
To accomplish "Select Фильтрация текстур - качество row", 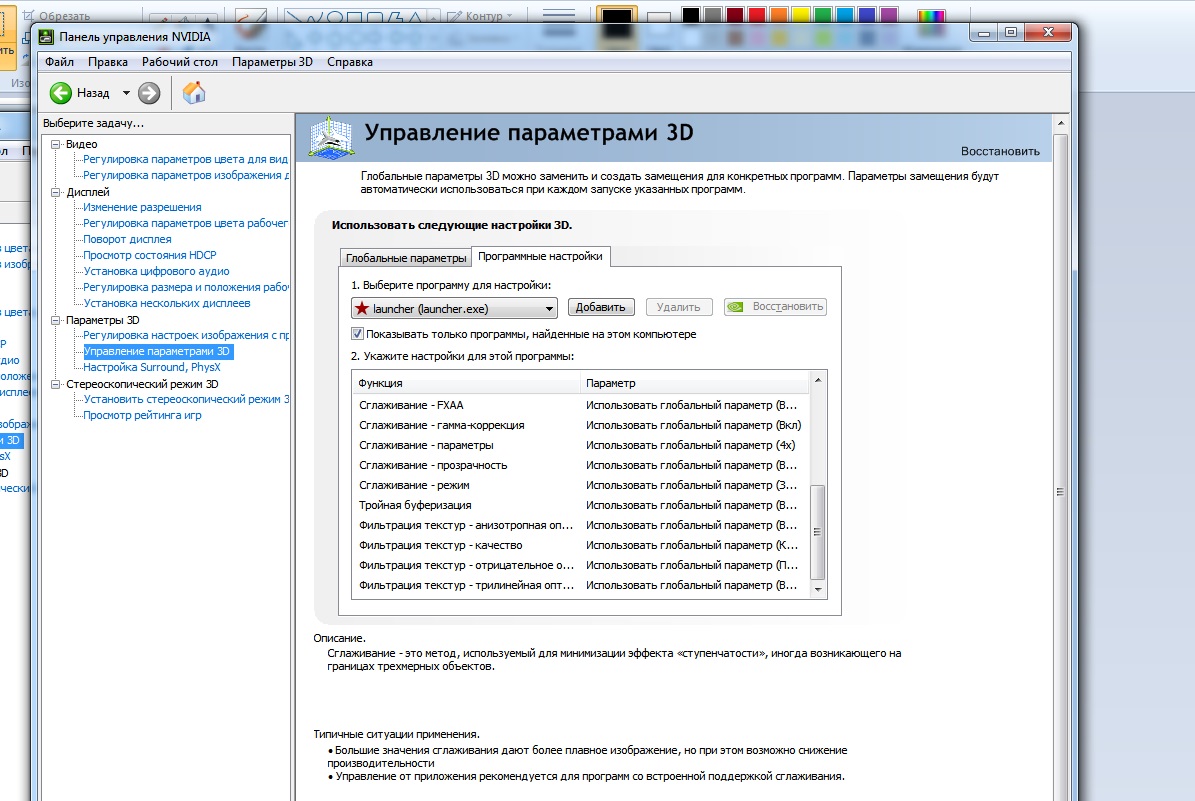I will click(580, 545).
